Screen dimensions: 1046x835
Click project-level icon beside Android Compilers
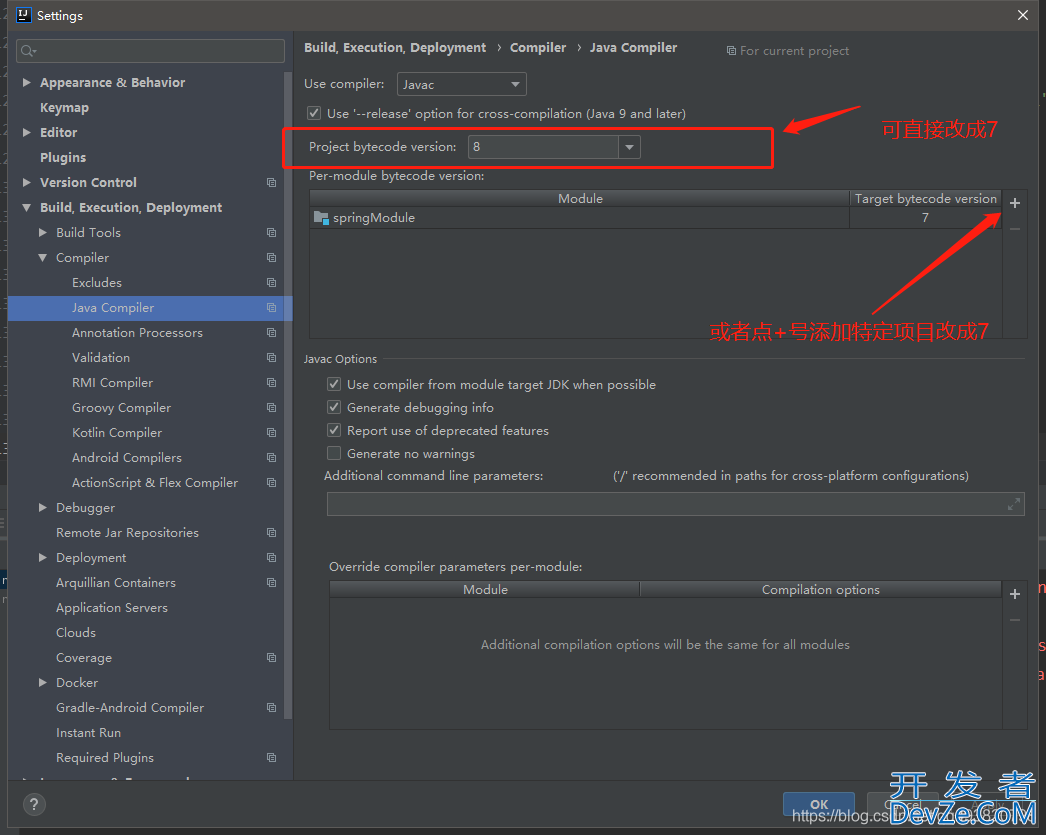coord(272,458)
